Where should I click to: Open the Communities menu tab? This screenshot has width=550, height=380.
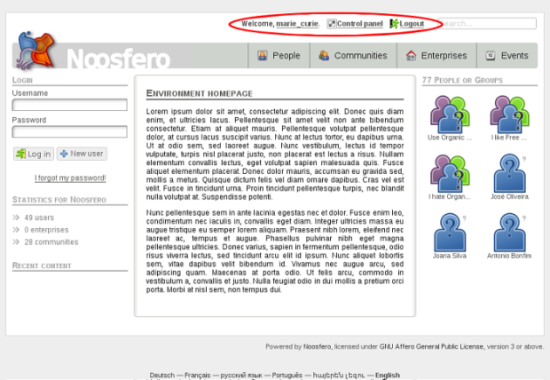pos(353,55)
